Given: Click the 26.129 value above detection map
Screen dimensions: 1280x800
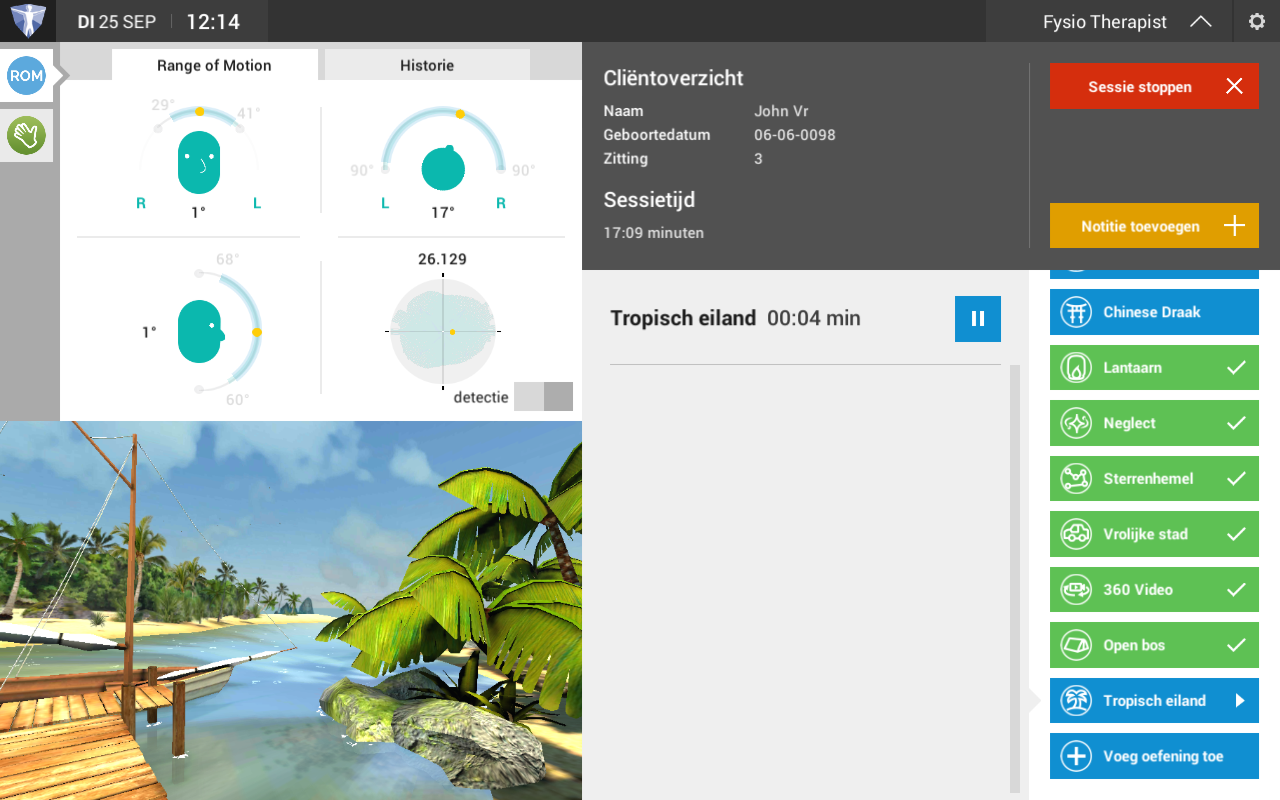Looking at the screenshot, I should [x=442, y=259].
